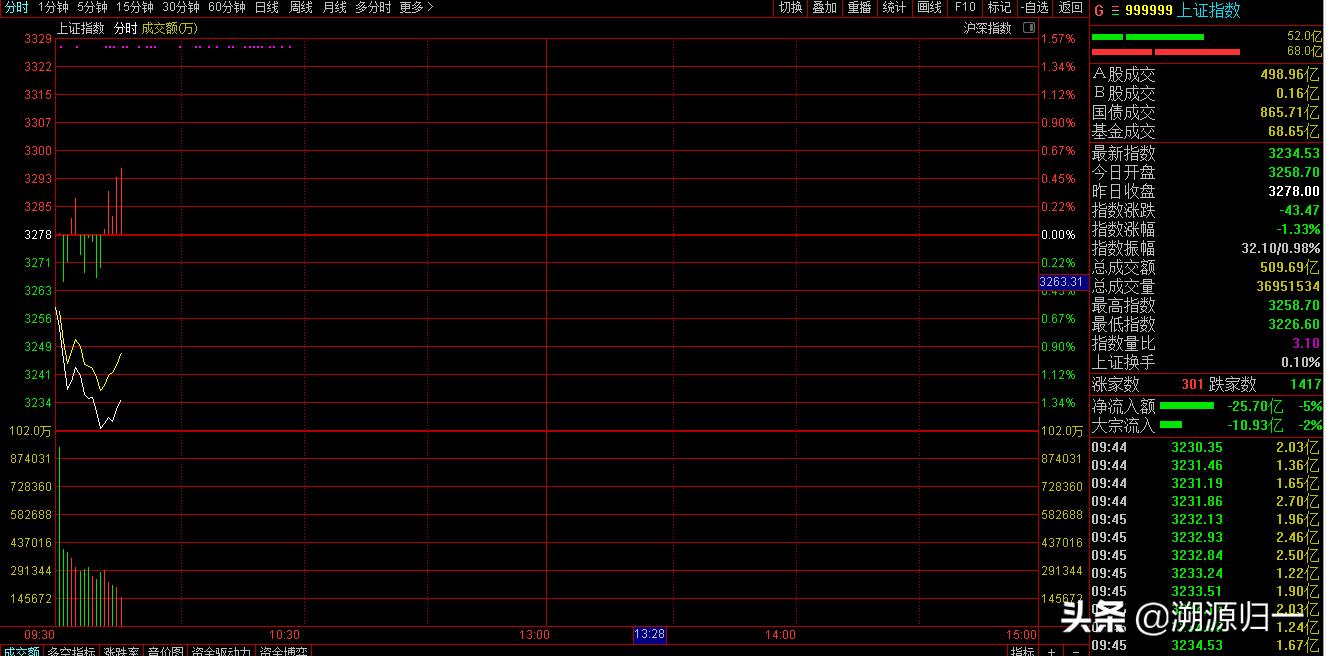Switch to 60分钟 chart period
This screenshot has height=656, width=1326.
(227, 7)
